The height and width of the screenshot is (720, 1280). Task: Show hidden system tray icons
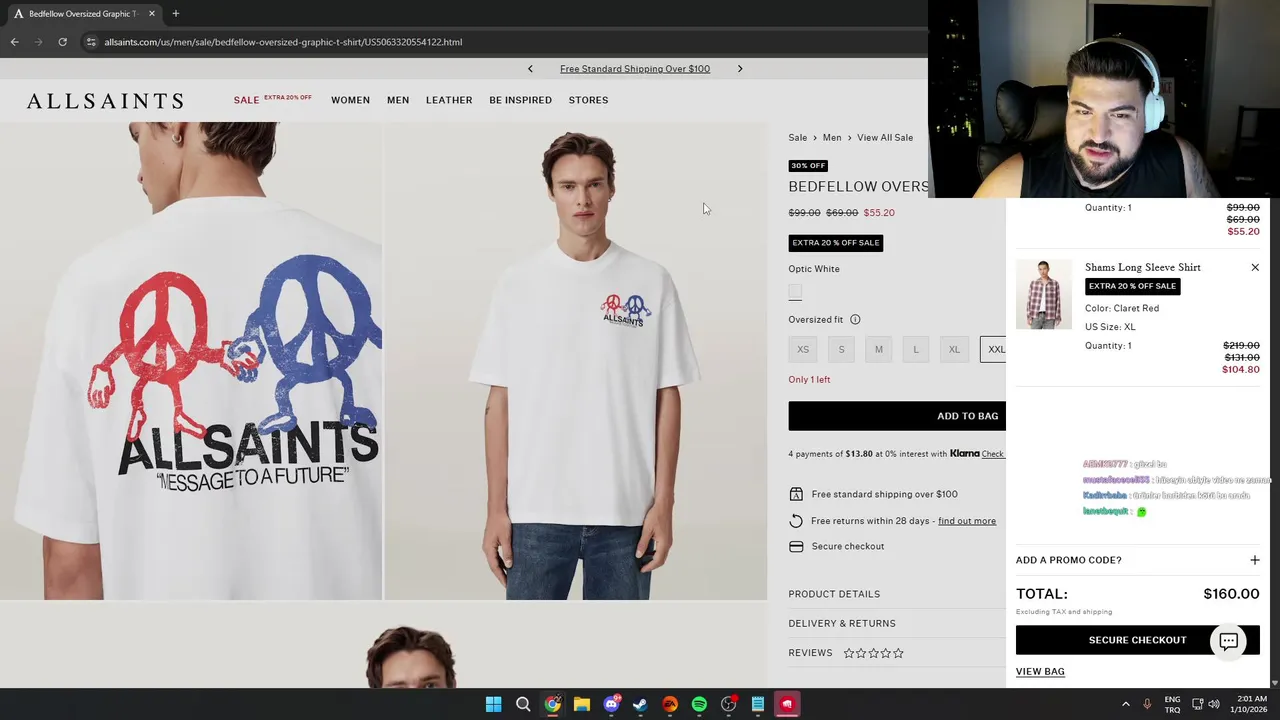click(x=1126, y=704)
